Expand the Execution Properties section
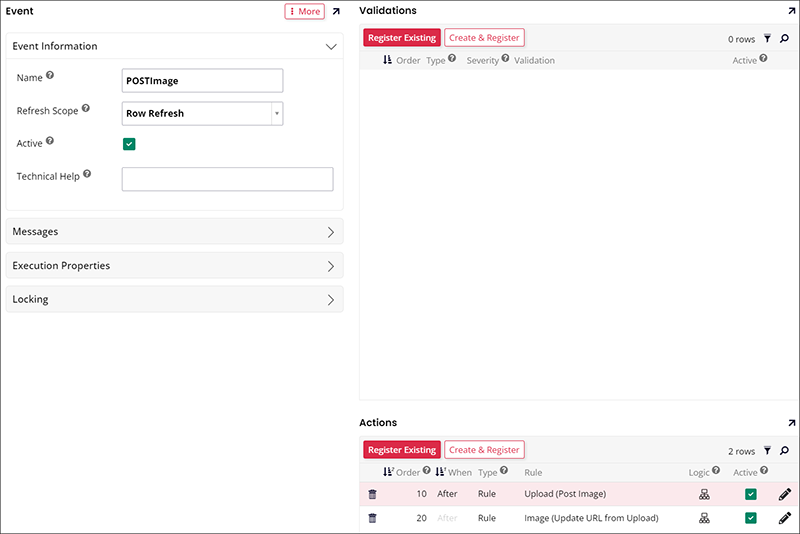Viewport: 800px width, 534px height. (174, 266)
